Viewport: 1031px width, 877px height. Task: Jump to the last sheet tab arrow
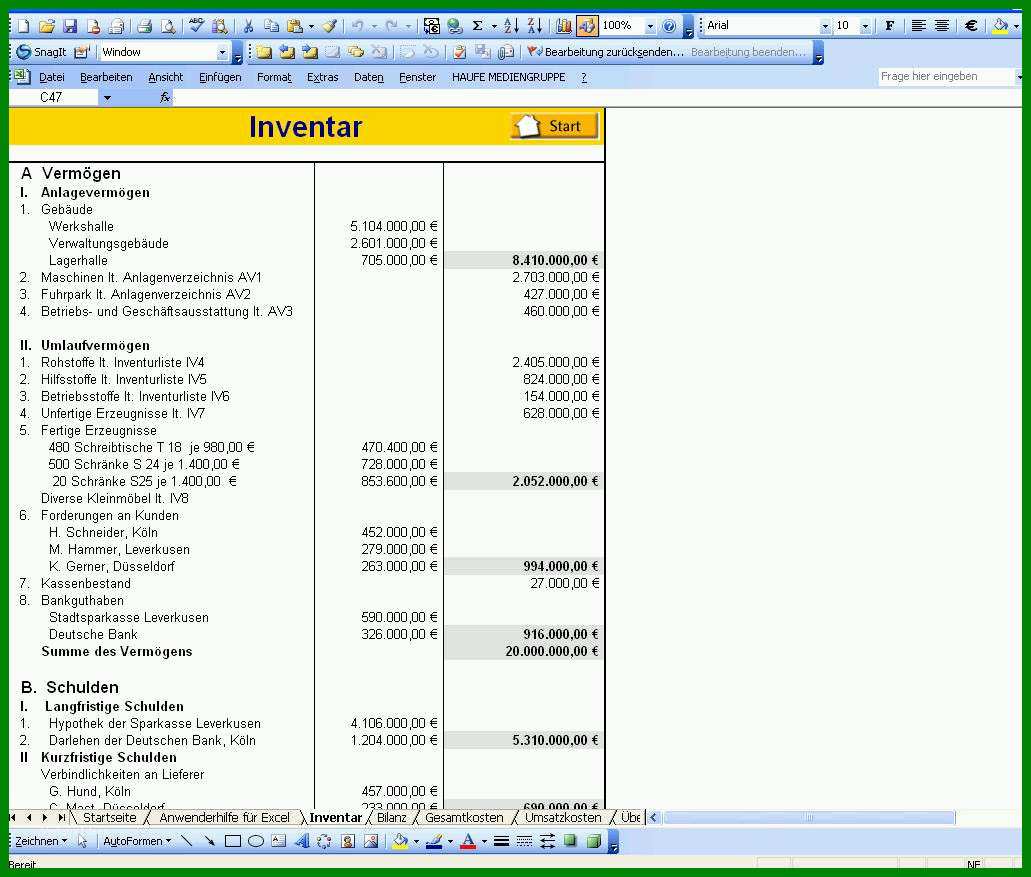pyautogui.click(x=61, y=817)
